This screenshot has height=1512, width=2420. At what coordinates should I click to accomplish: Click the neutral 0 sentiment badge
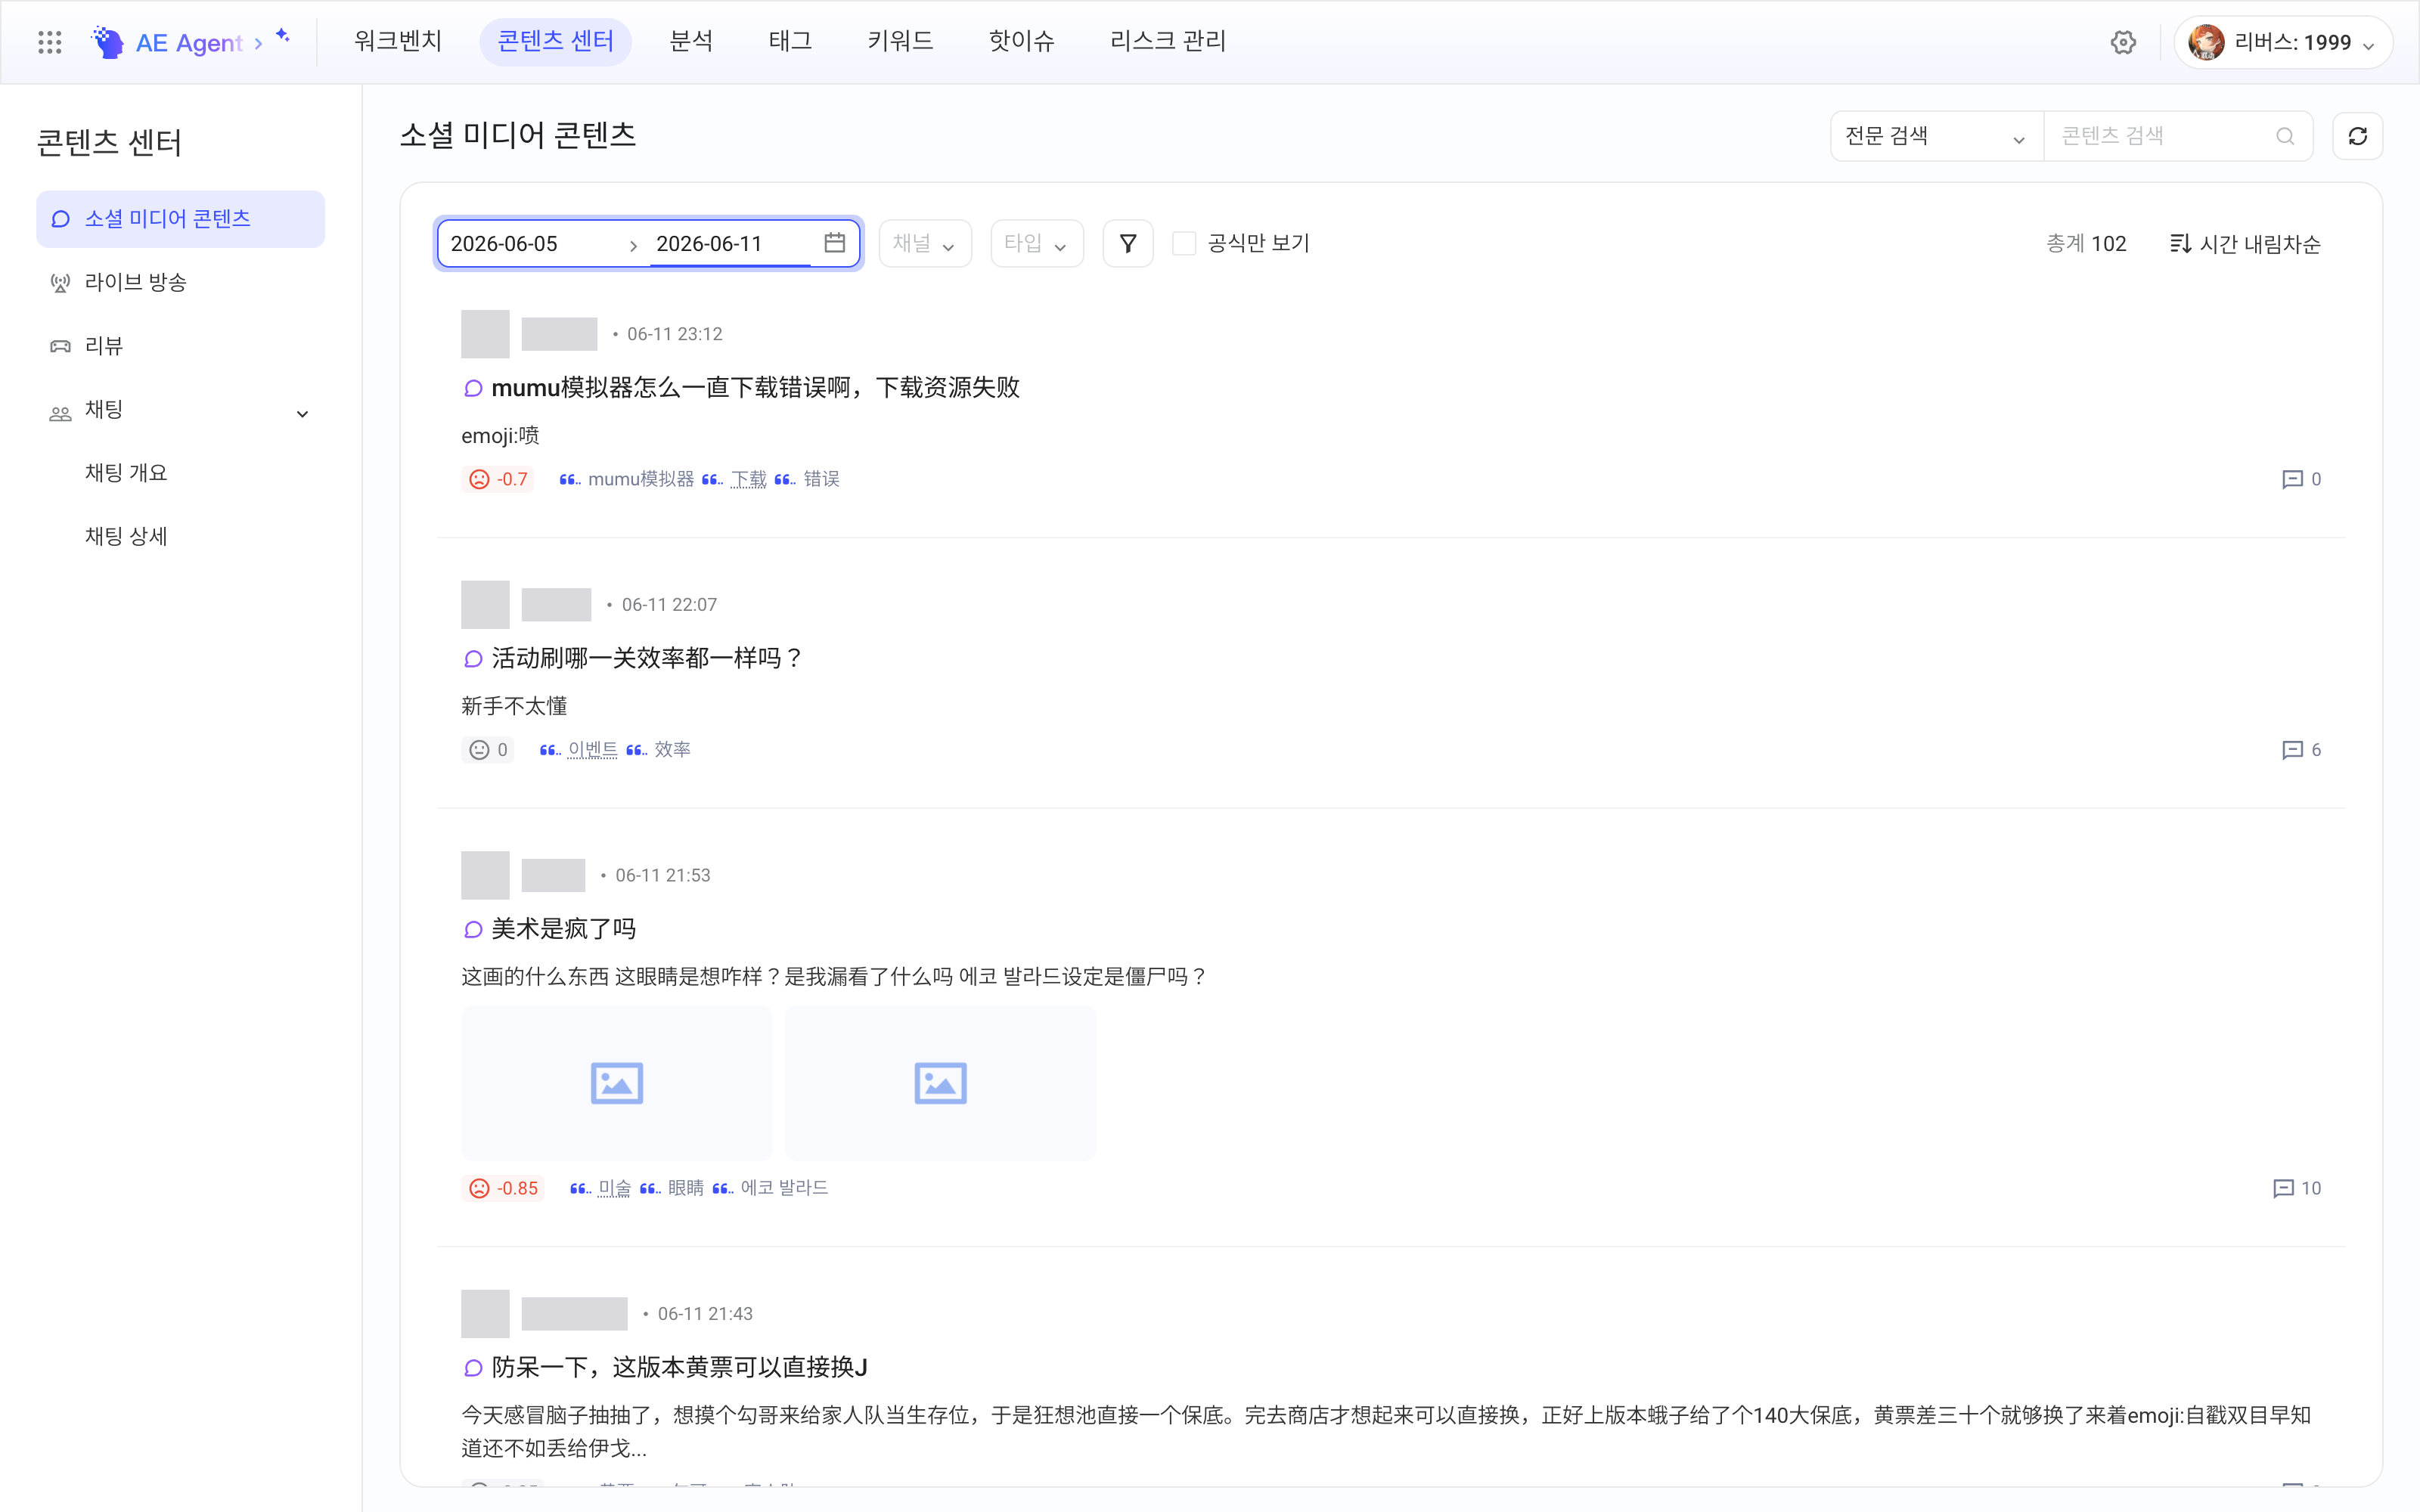(488, 750)
